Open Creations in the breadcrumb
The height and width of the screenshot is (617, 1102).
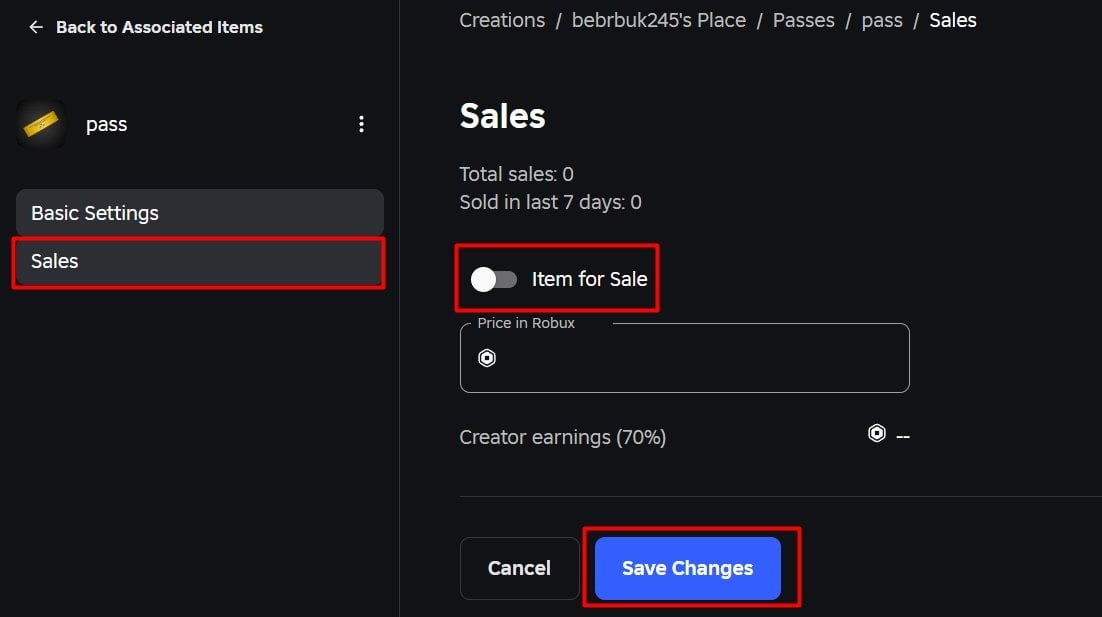point(502,20)
